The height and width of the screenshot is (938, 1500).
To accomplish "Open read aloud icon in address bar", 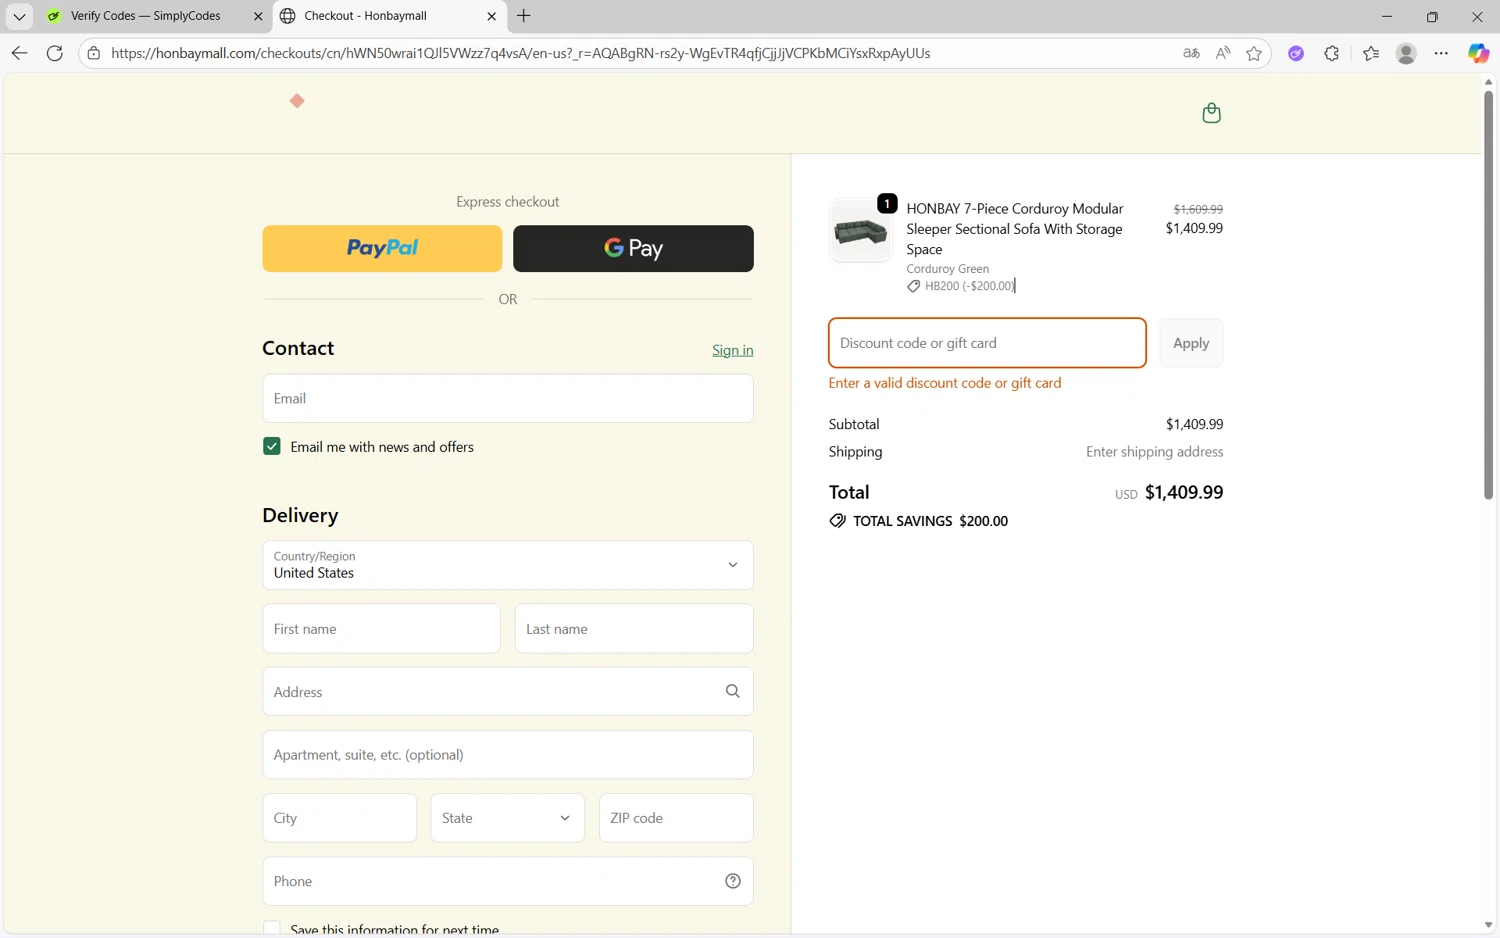I will click(x=1223, y=53).
